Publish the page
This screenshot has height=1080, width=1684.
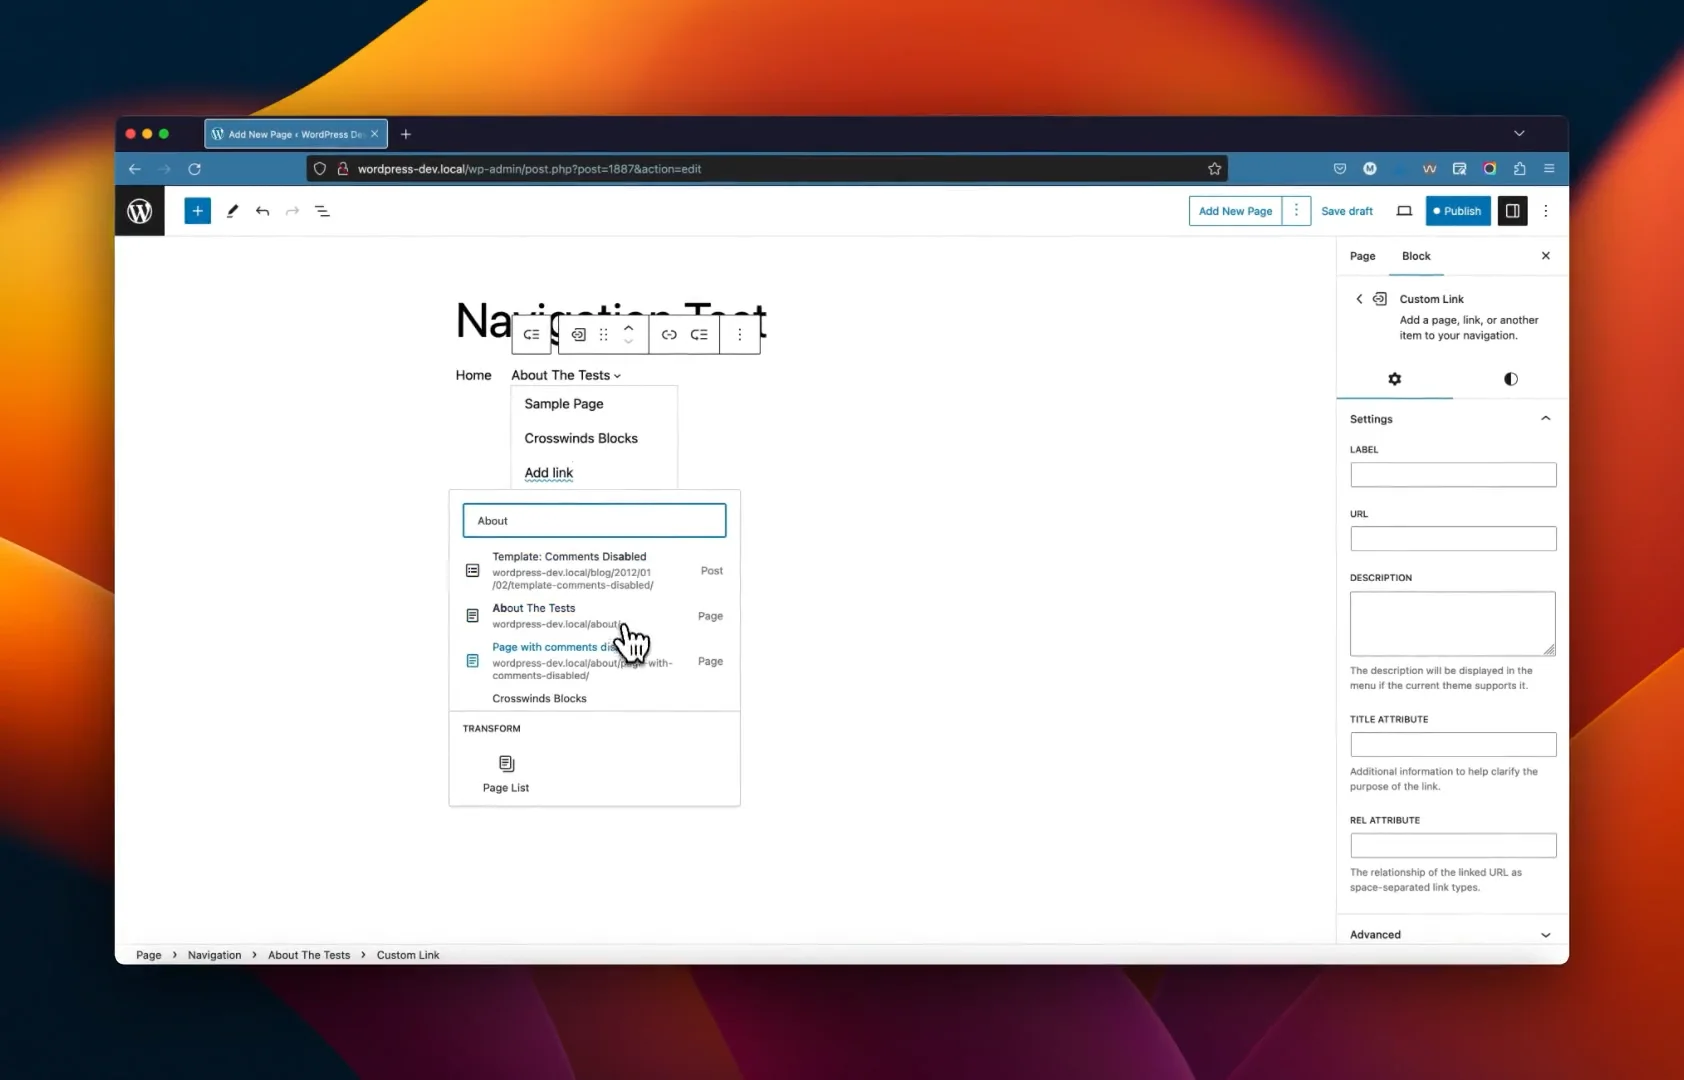[x=1457, y=211]
